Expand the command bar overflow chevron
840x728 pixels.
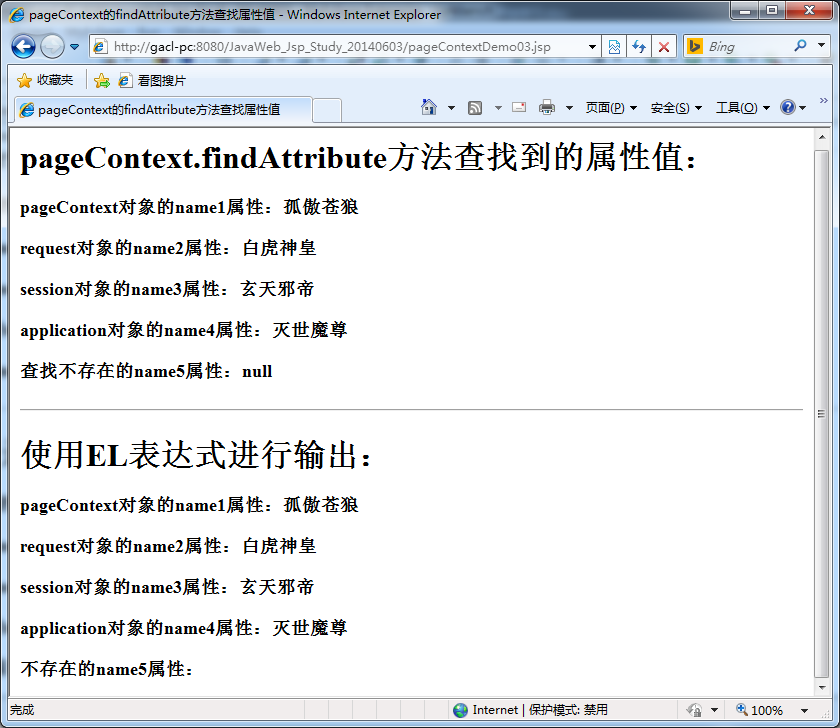(x=823, y=100)
